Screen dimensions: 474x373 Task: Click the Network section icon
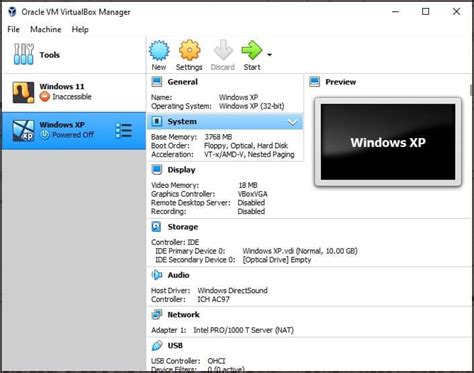tap(157, 314)
